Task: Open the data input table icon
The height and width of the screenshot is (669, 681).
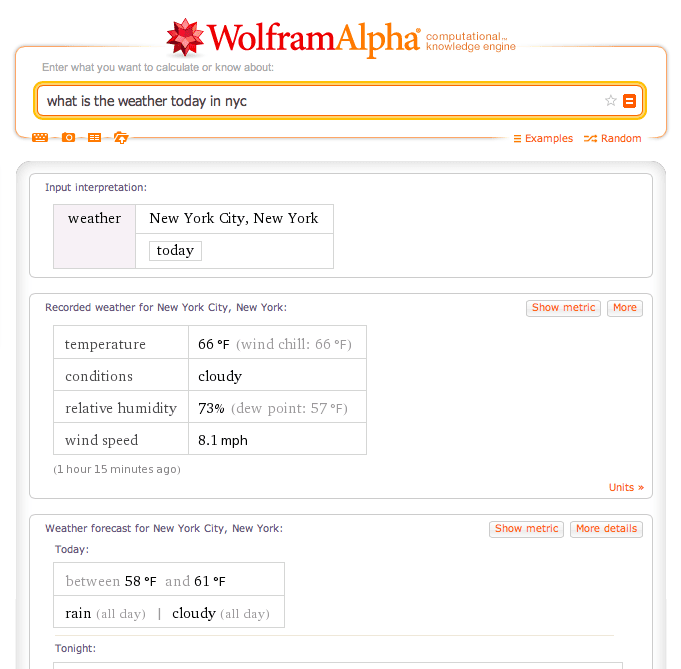Action: coord(94,138)
